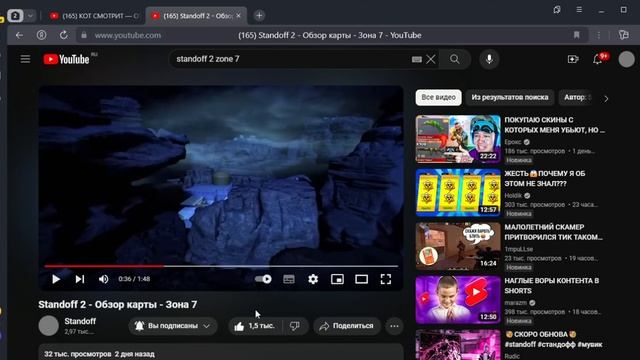Screen dimensions: 640x360
Task: Open browser main menu in title bar
Action: tap(579, 9)
